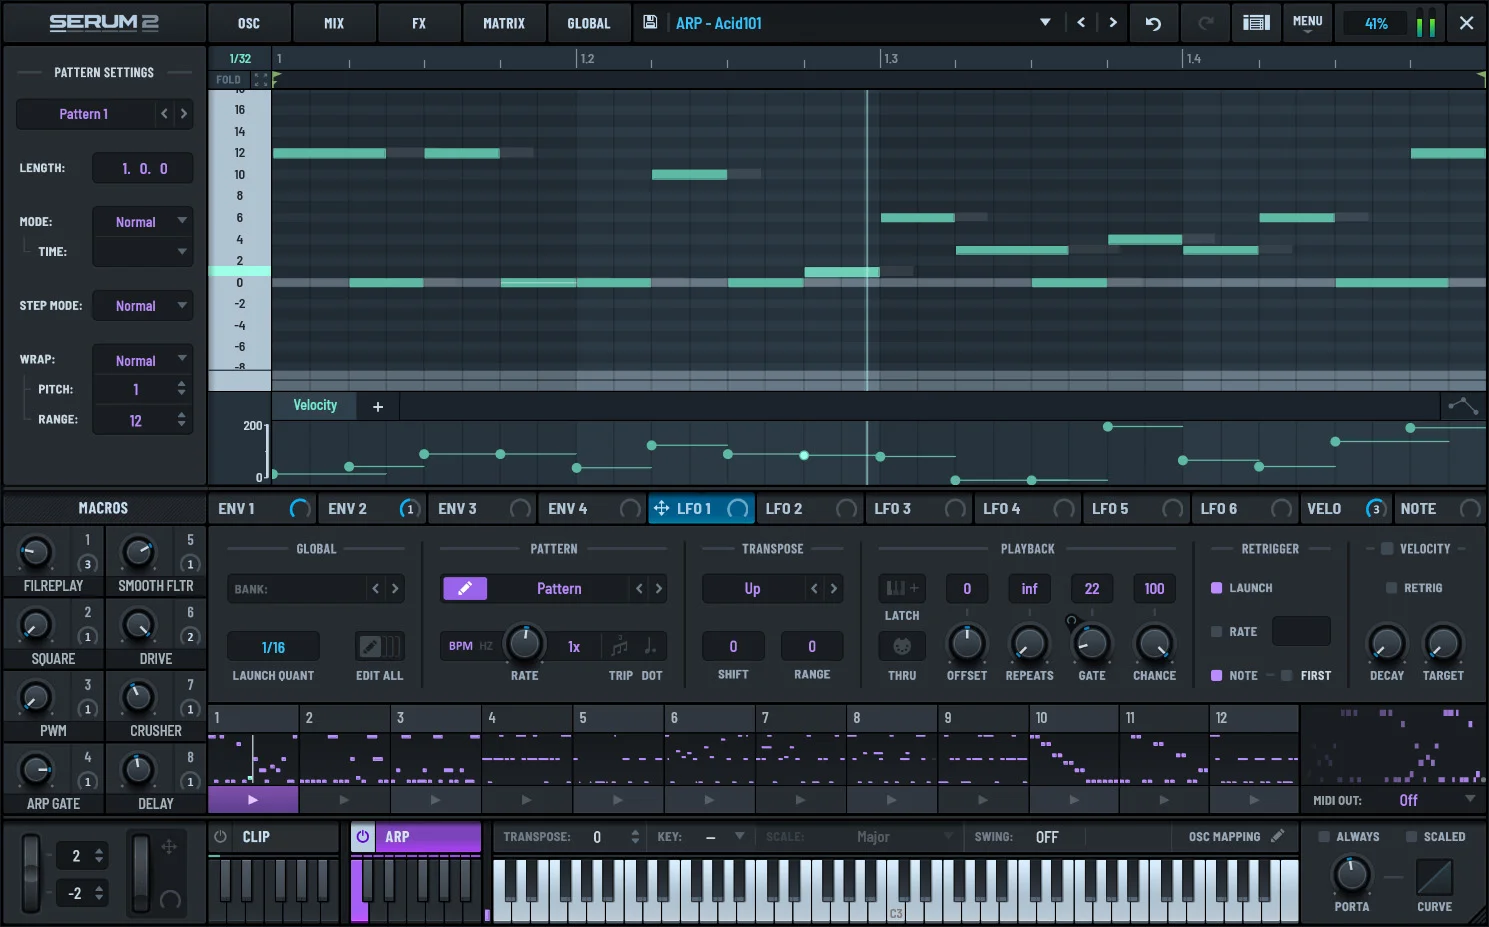The width and height of the screenshot is (1489, 927).
Task: Open the MIDI Out dropdown
Action: (x=1436, y=800)
